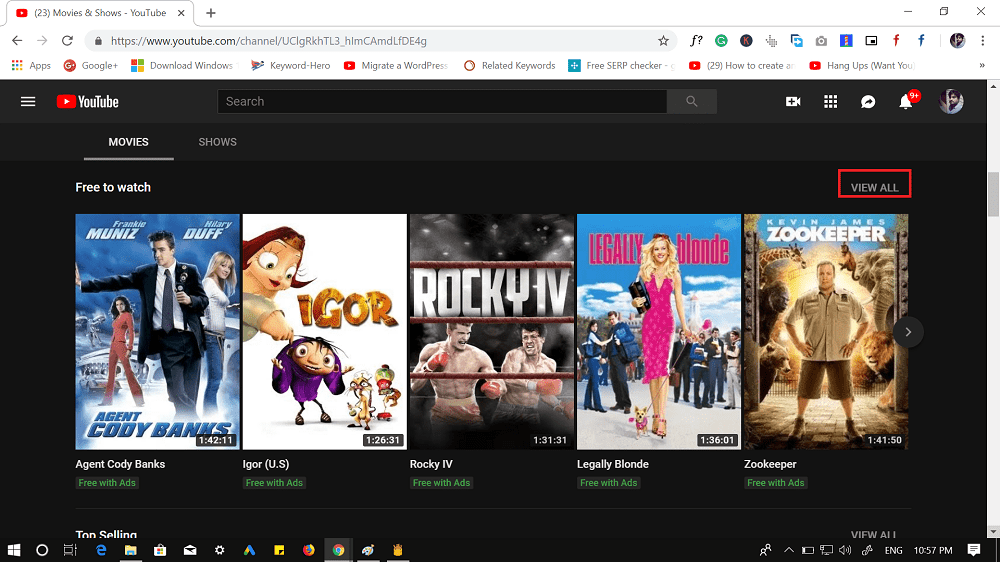Open the Keyword-Hero bookmark

click(290, 65)
